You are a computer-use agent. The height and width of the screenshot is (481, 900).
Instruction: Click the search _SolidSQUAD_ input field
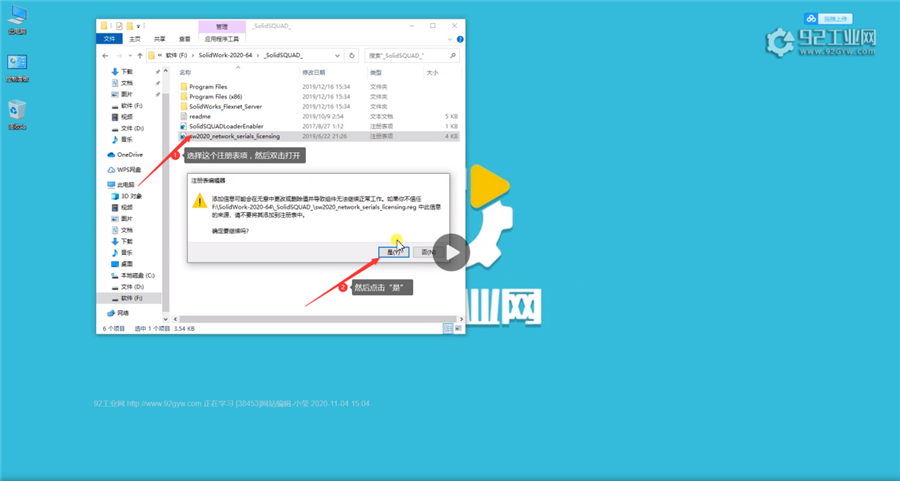pos(411,56)
